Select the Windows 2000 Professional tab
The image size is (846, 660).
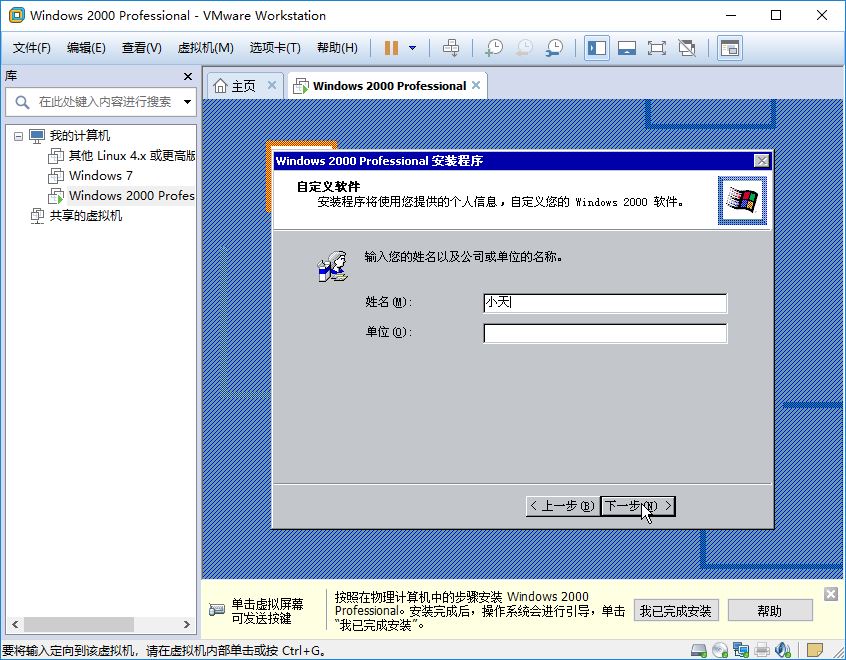pyautogui.click(x=387, y=86)
